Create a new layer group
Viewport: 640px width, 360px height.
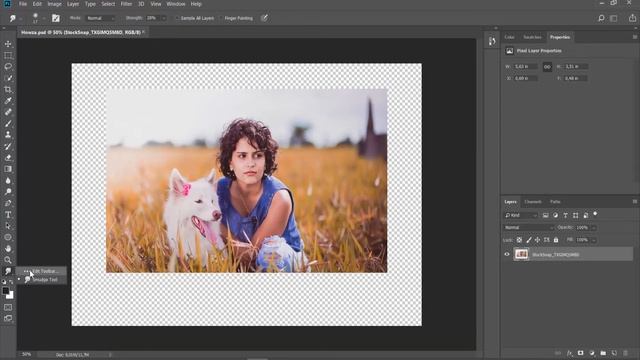[603, 353]
